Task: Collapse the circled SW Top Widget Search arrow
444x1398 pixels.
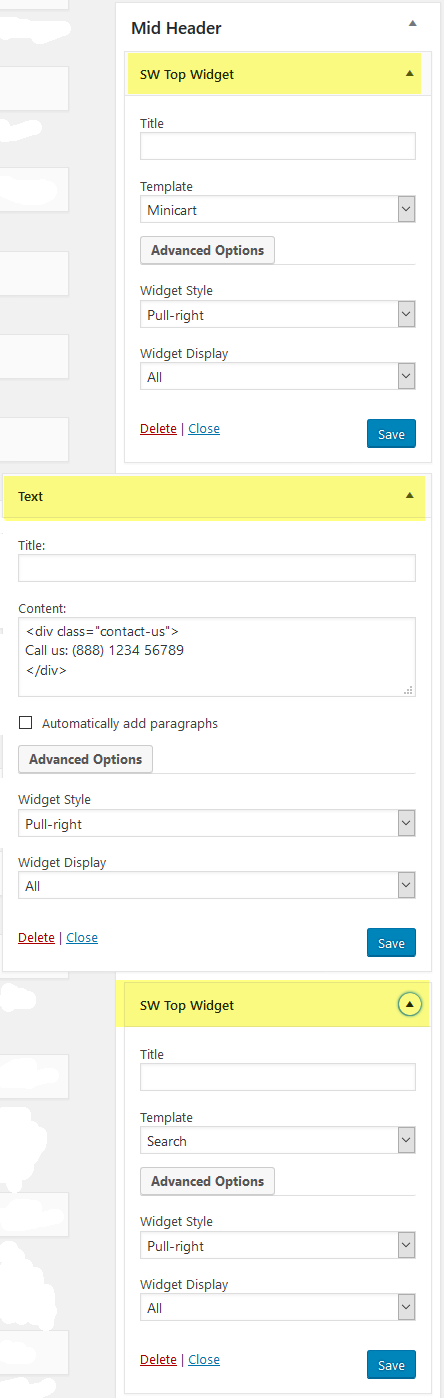Action: pyautogui.click(x=409, y=1005)
